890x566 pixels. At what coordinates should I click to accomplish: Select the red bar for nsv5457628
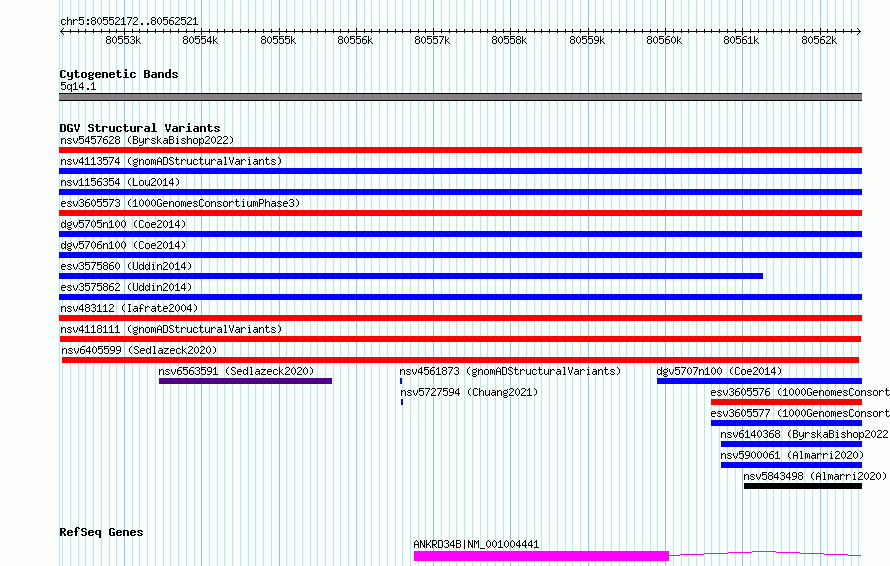460,150
